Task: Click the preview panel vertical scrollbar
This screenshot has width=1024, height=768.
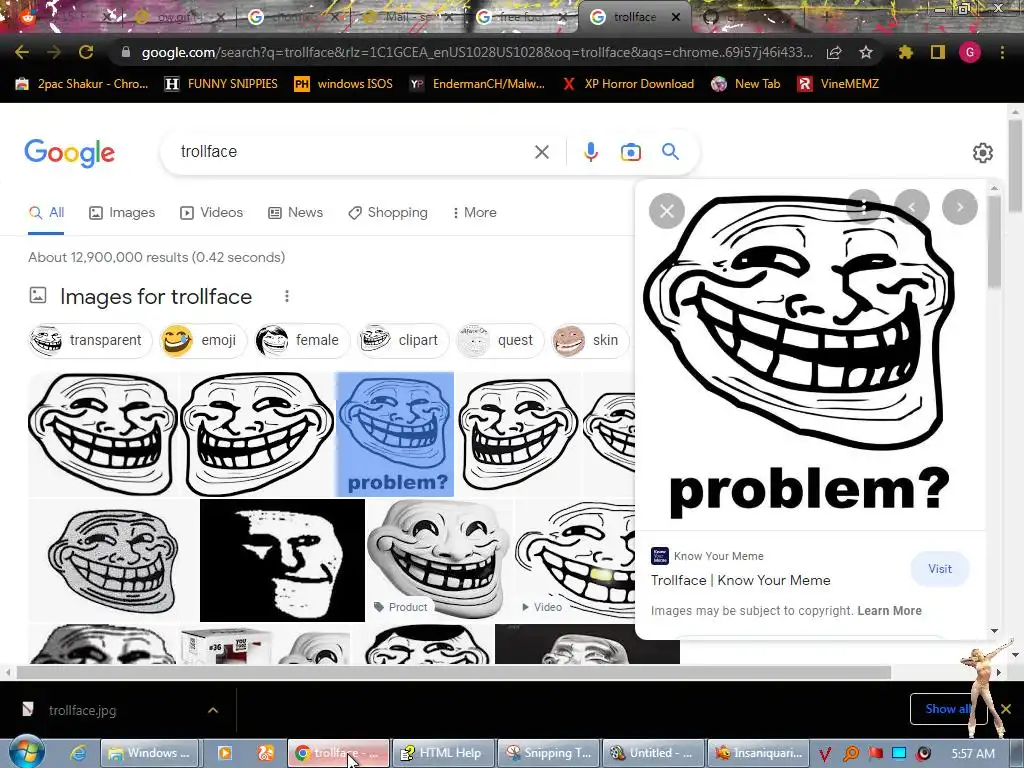Action: [x=994, y=242]
